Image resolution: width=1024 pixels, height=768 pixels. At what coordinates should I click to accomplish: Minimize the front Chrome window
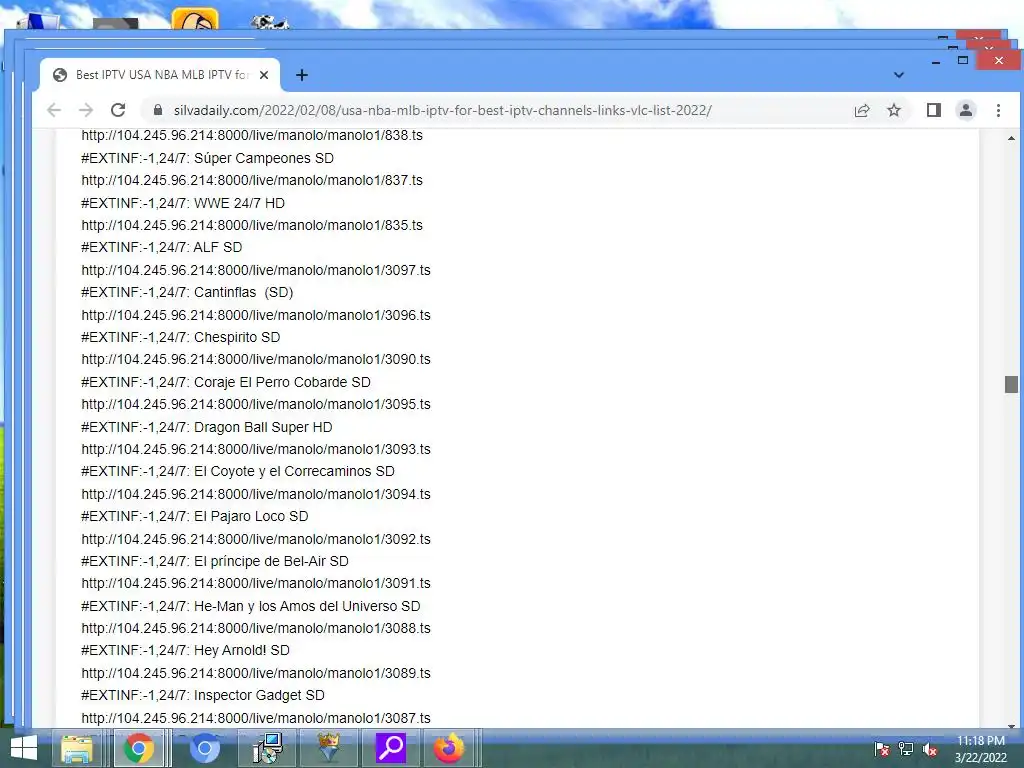click(936, 61)
